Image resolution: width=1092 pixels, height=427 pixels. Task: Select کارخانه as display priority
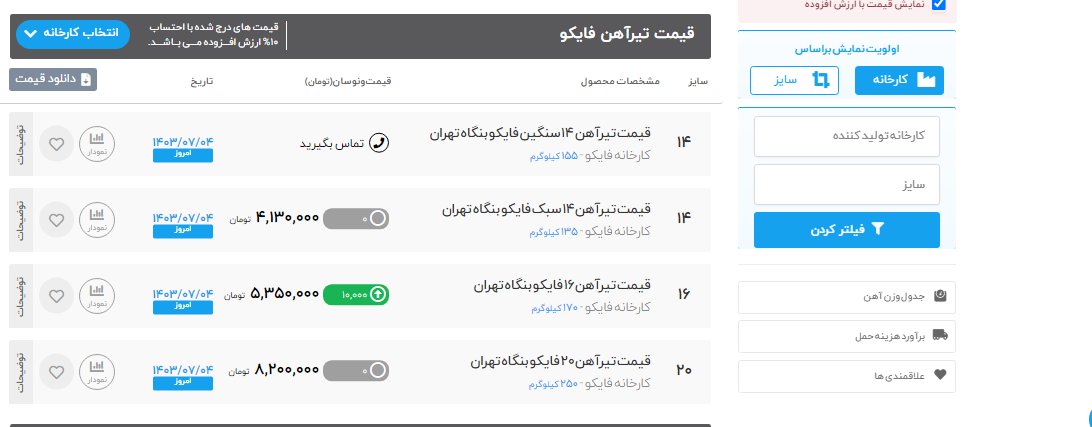pyautogui.click(x=899, y=80)
